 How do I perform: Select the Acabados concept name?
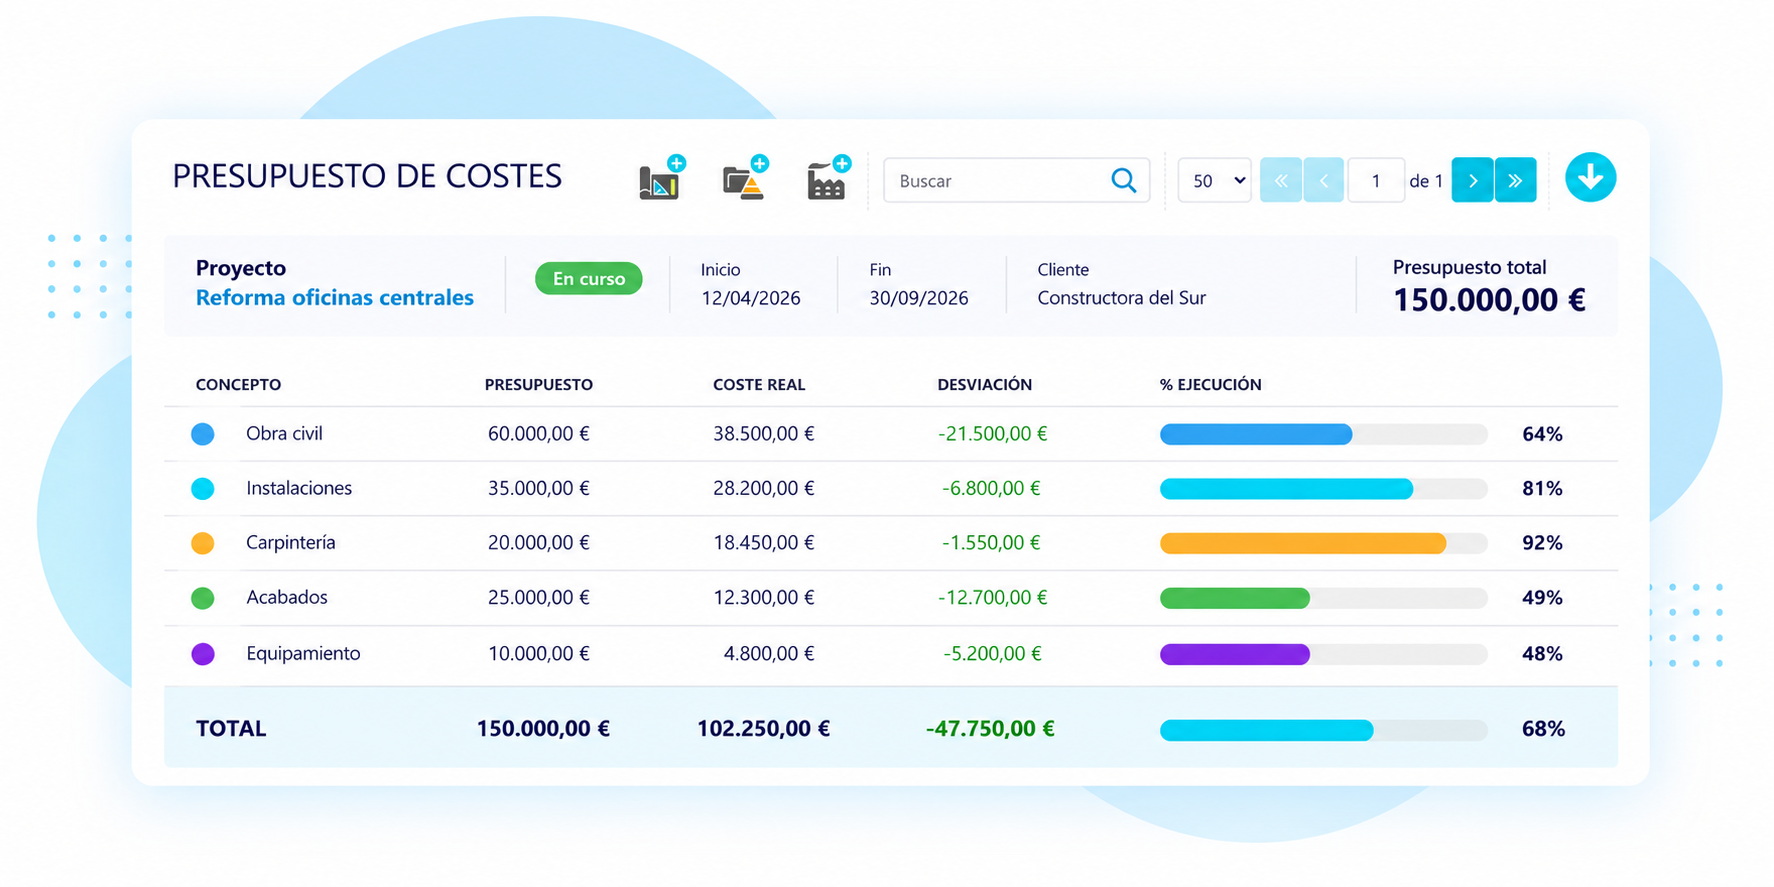coord(287,598)
